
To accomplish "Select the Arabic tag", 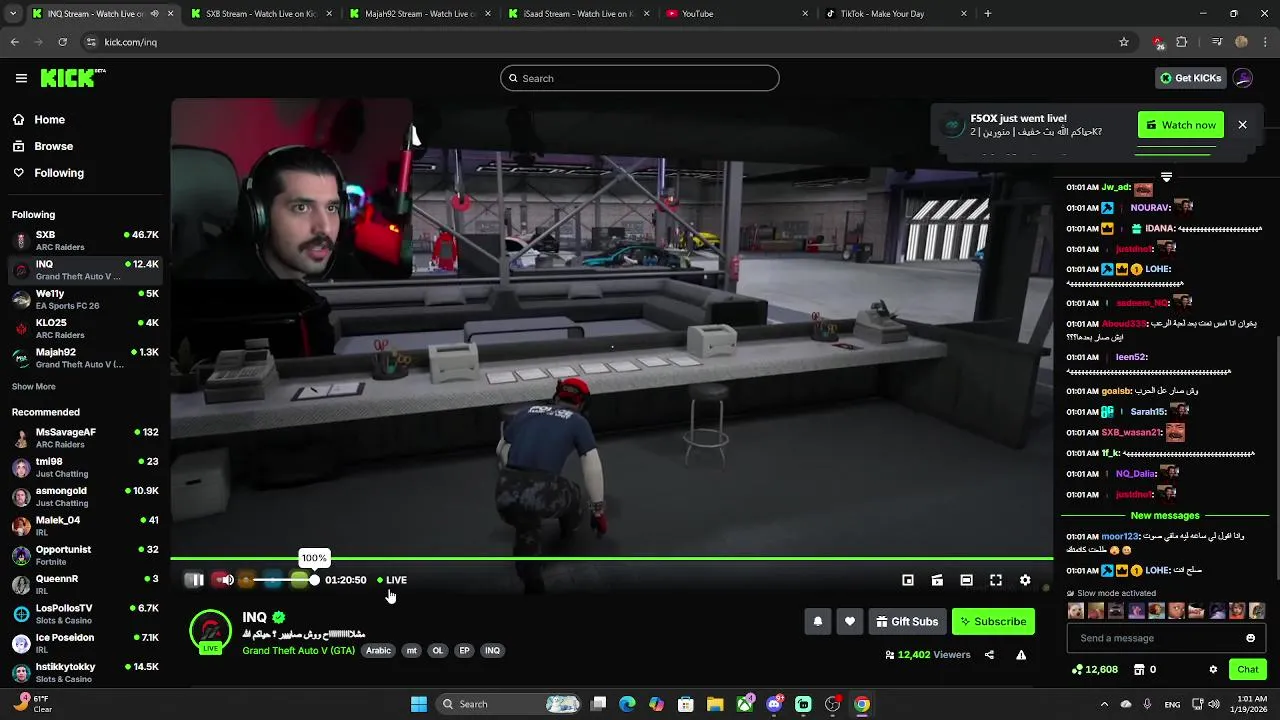I will pyautogui.click(x=378, y=651).
